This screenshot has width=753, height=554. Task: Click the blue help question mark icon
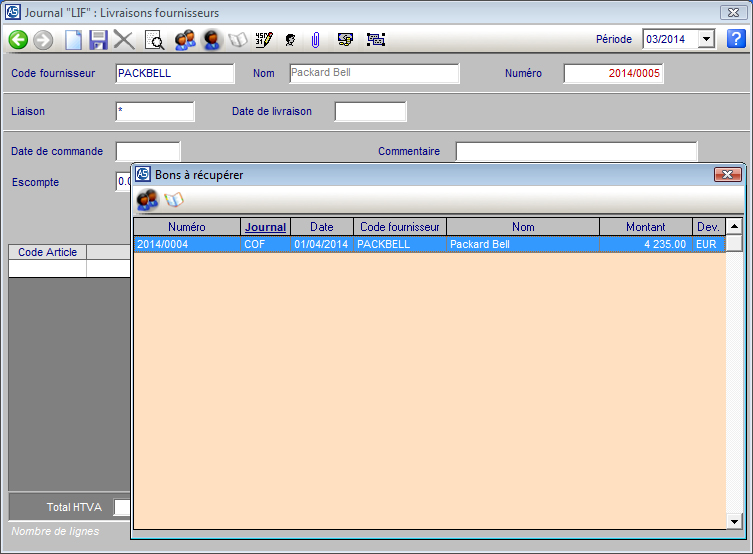click(x=736, y=39)
